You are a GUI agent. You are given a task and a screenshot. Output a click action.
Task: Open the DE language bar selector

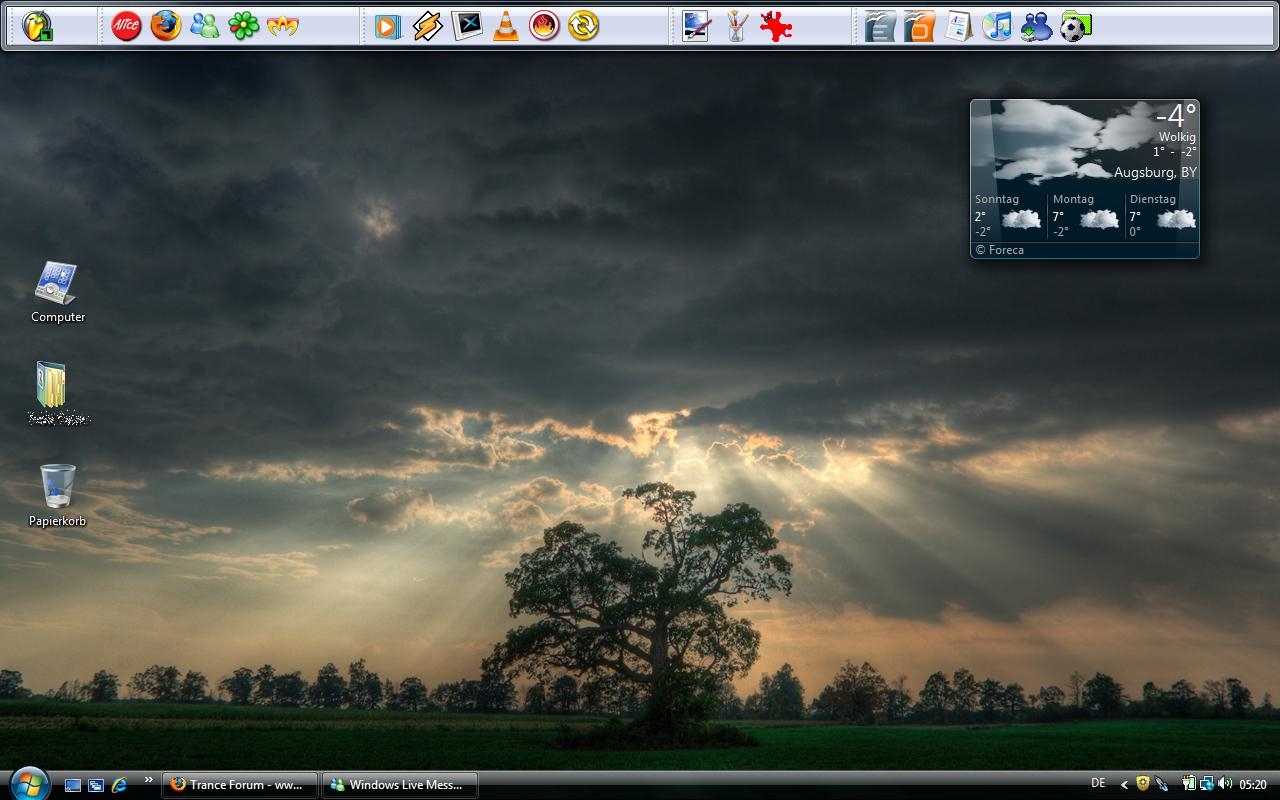pyautogui.click(x=1098, y=784)
